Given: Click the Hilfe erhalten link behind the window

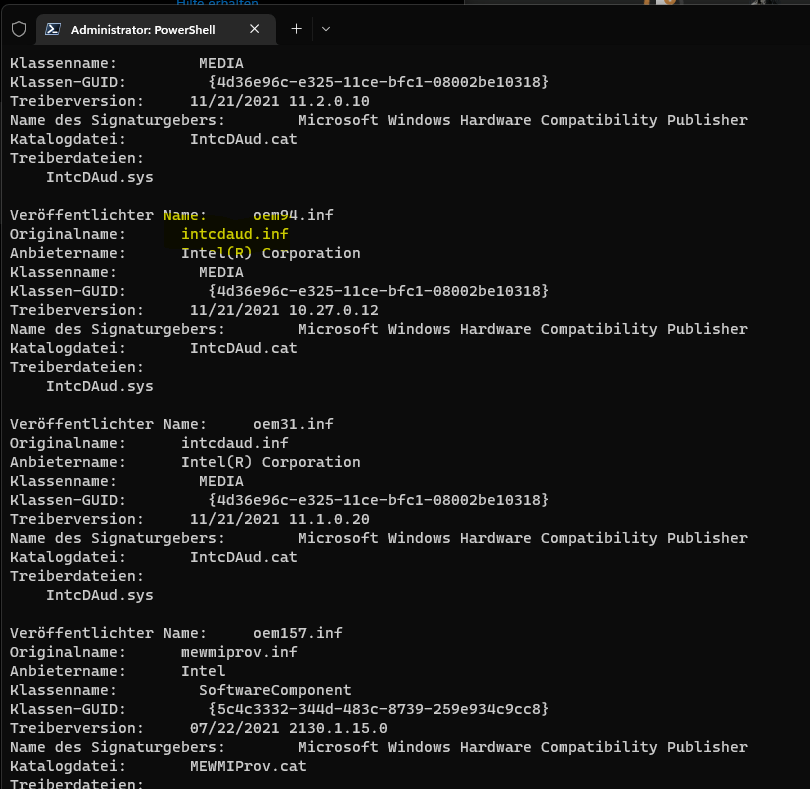Looking at the screenshot, I should click(217, 3).
